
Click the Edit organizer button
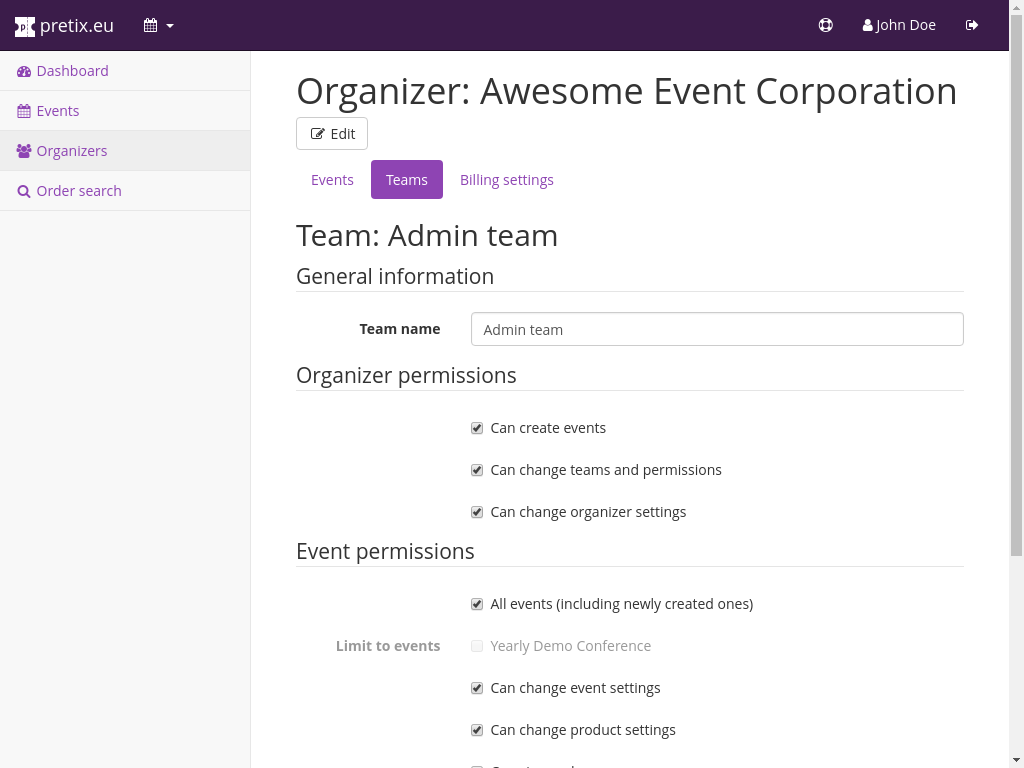pos(332,133)
